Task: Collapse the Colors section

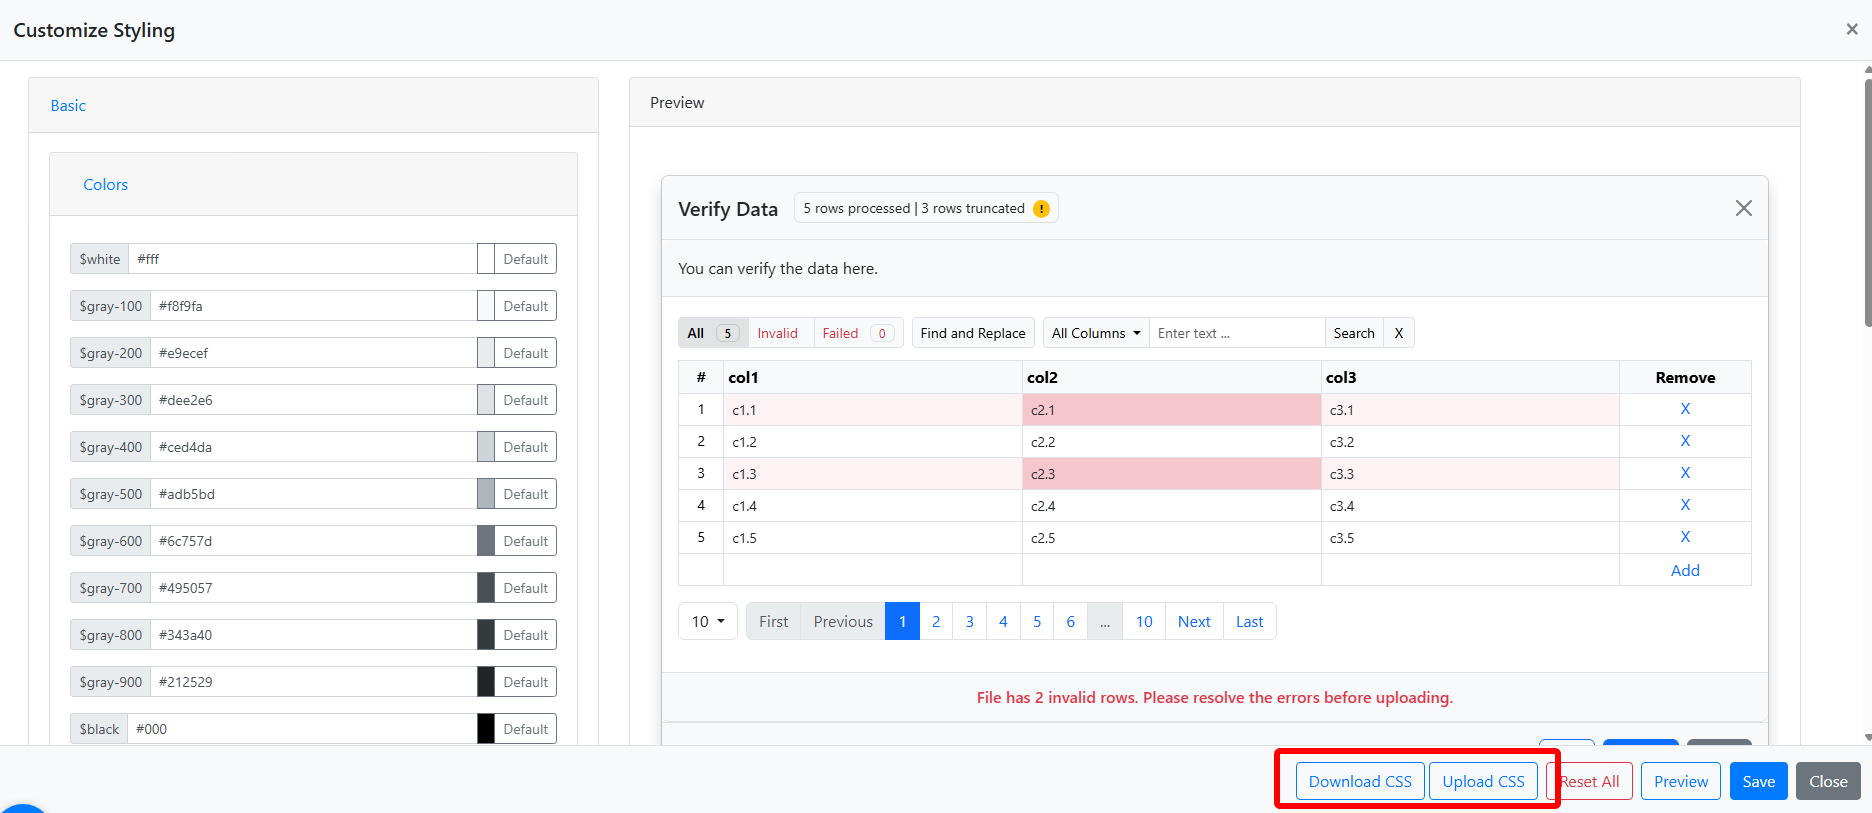Action: pos(105,184)
